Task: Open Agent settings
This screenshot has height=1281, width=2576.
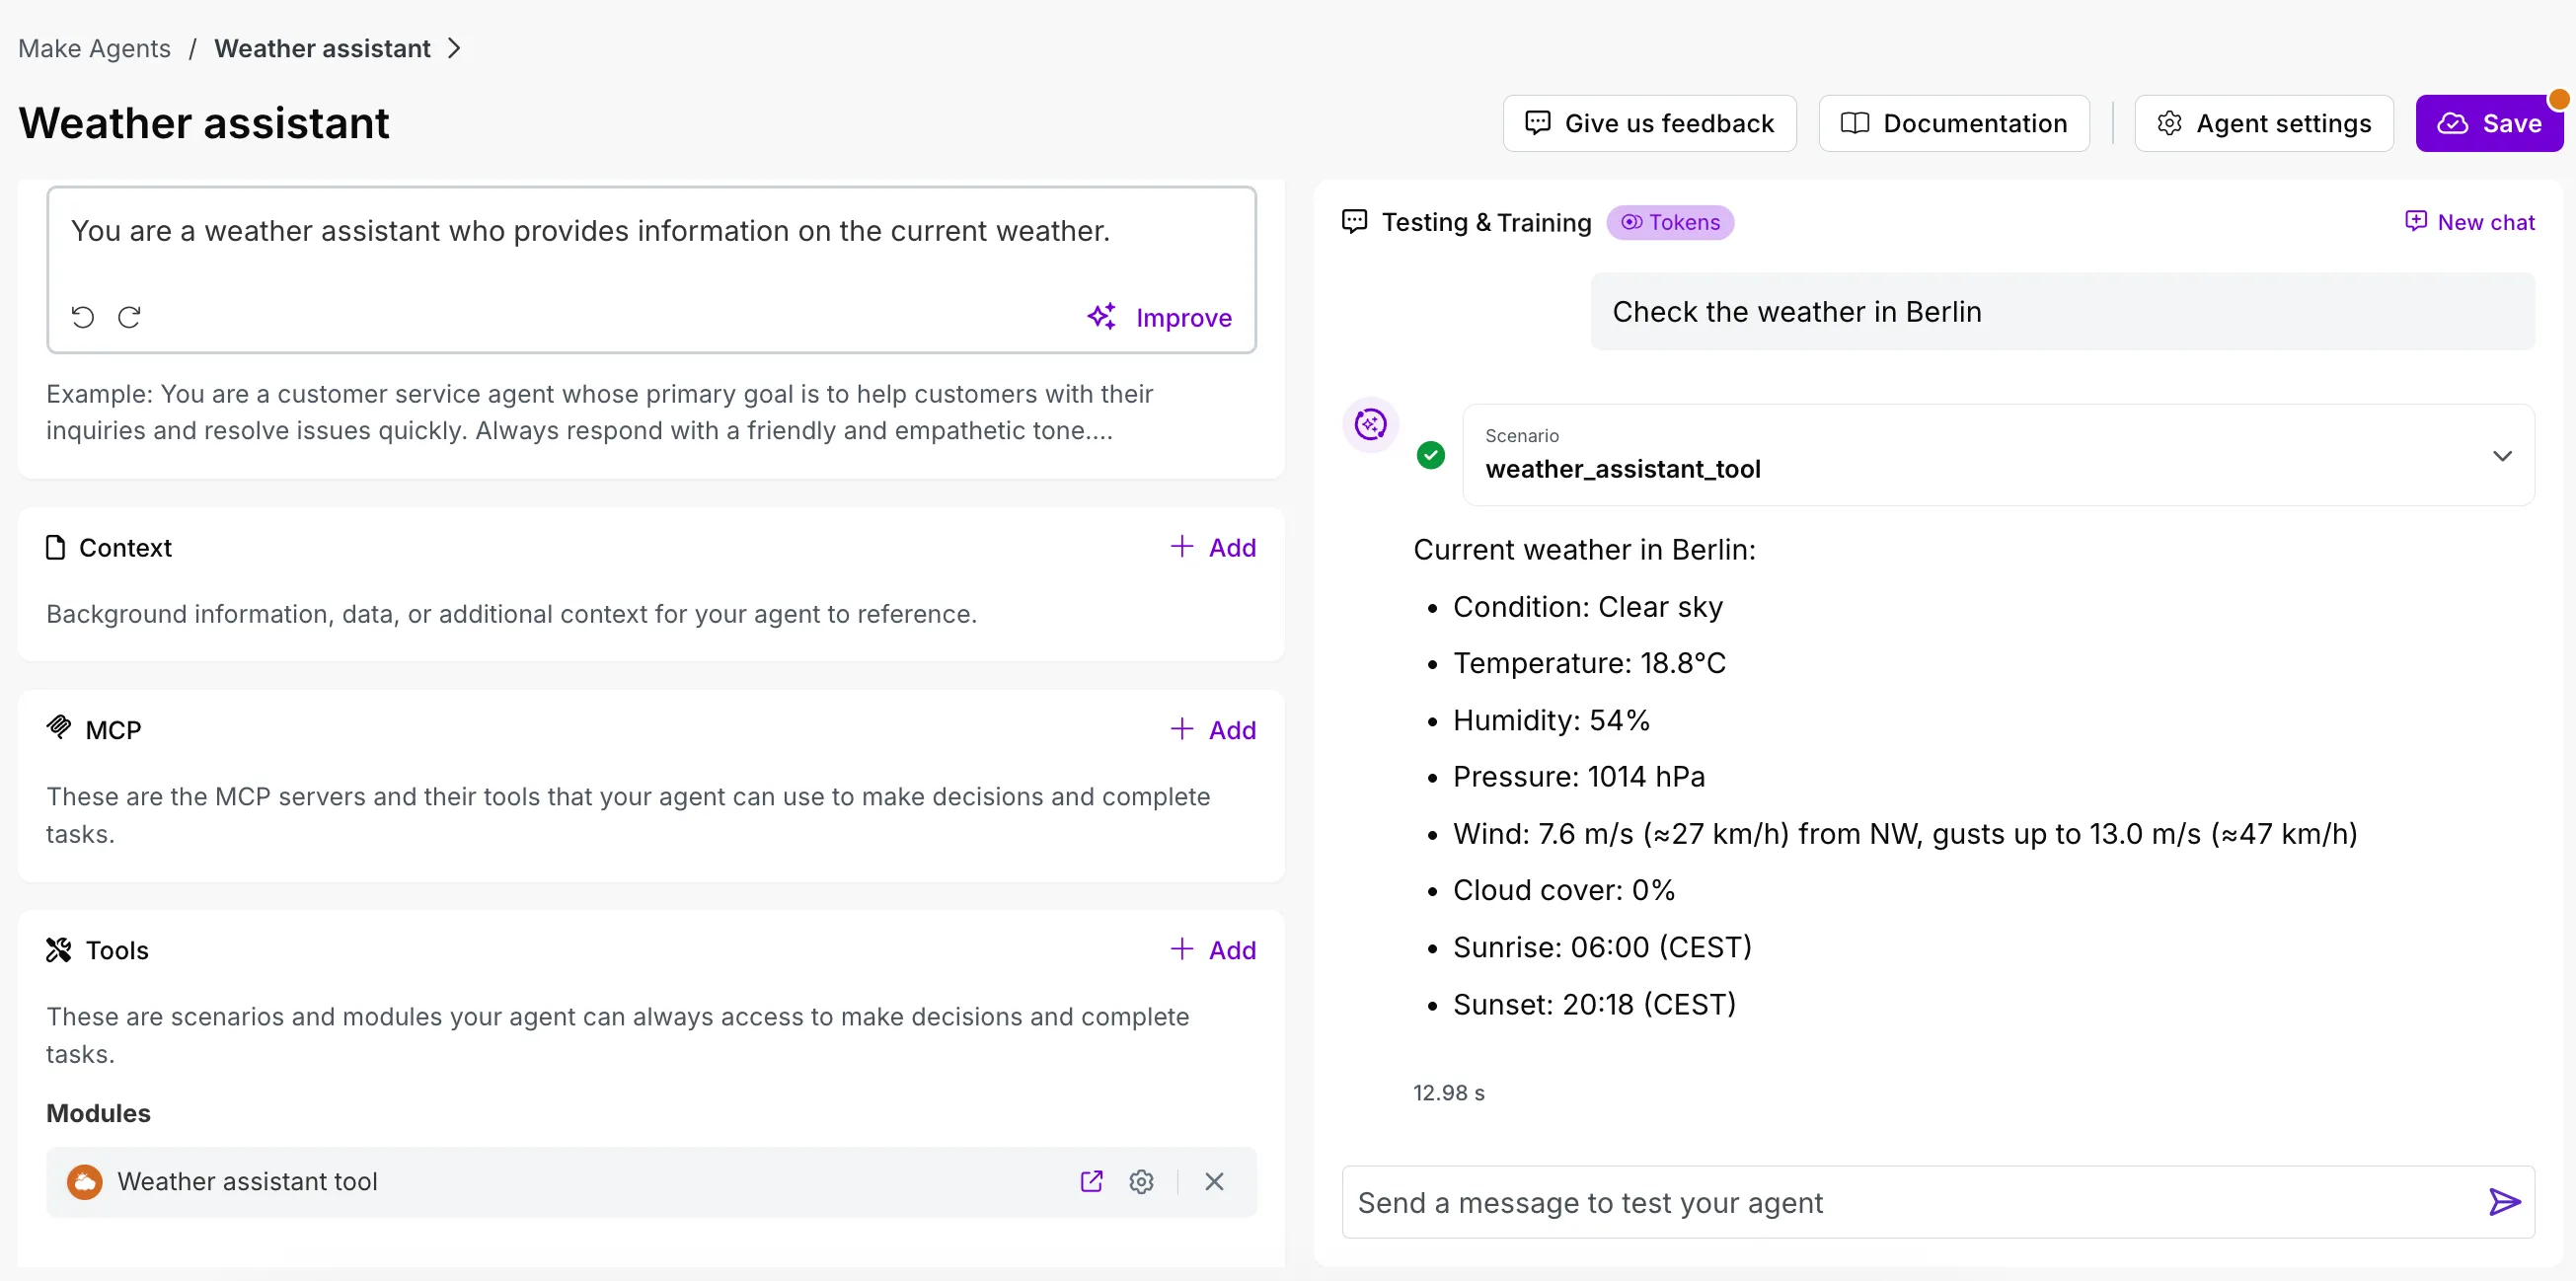Action: click(2263, 123)
